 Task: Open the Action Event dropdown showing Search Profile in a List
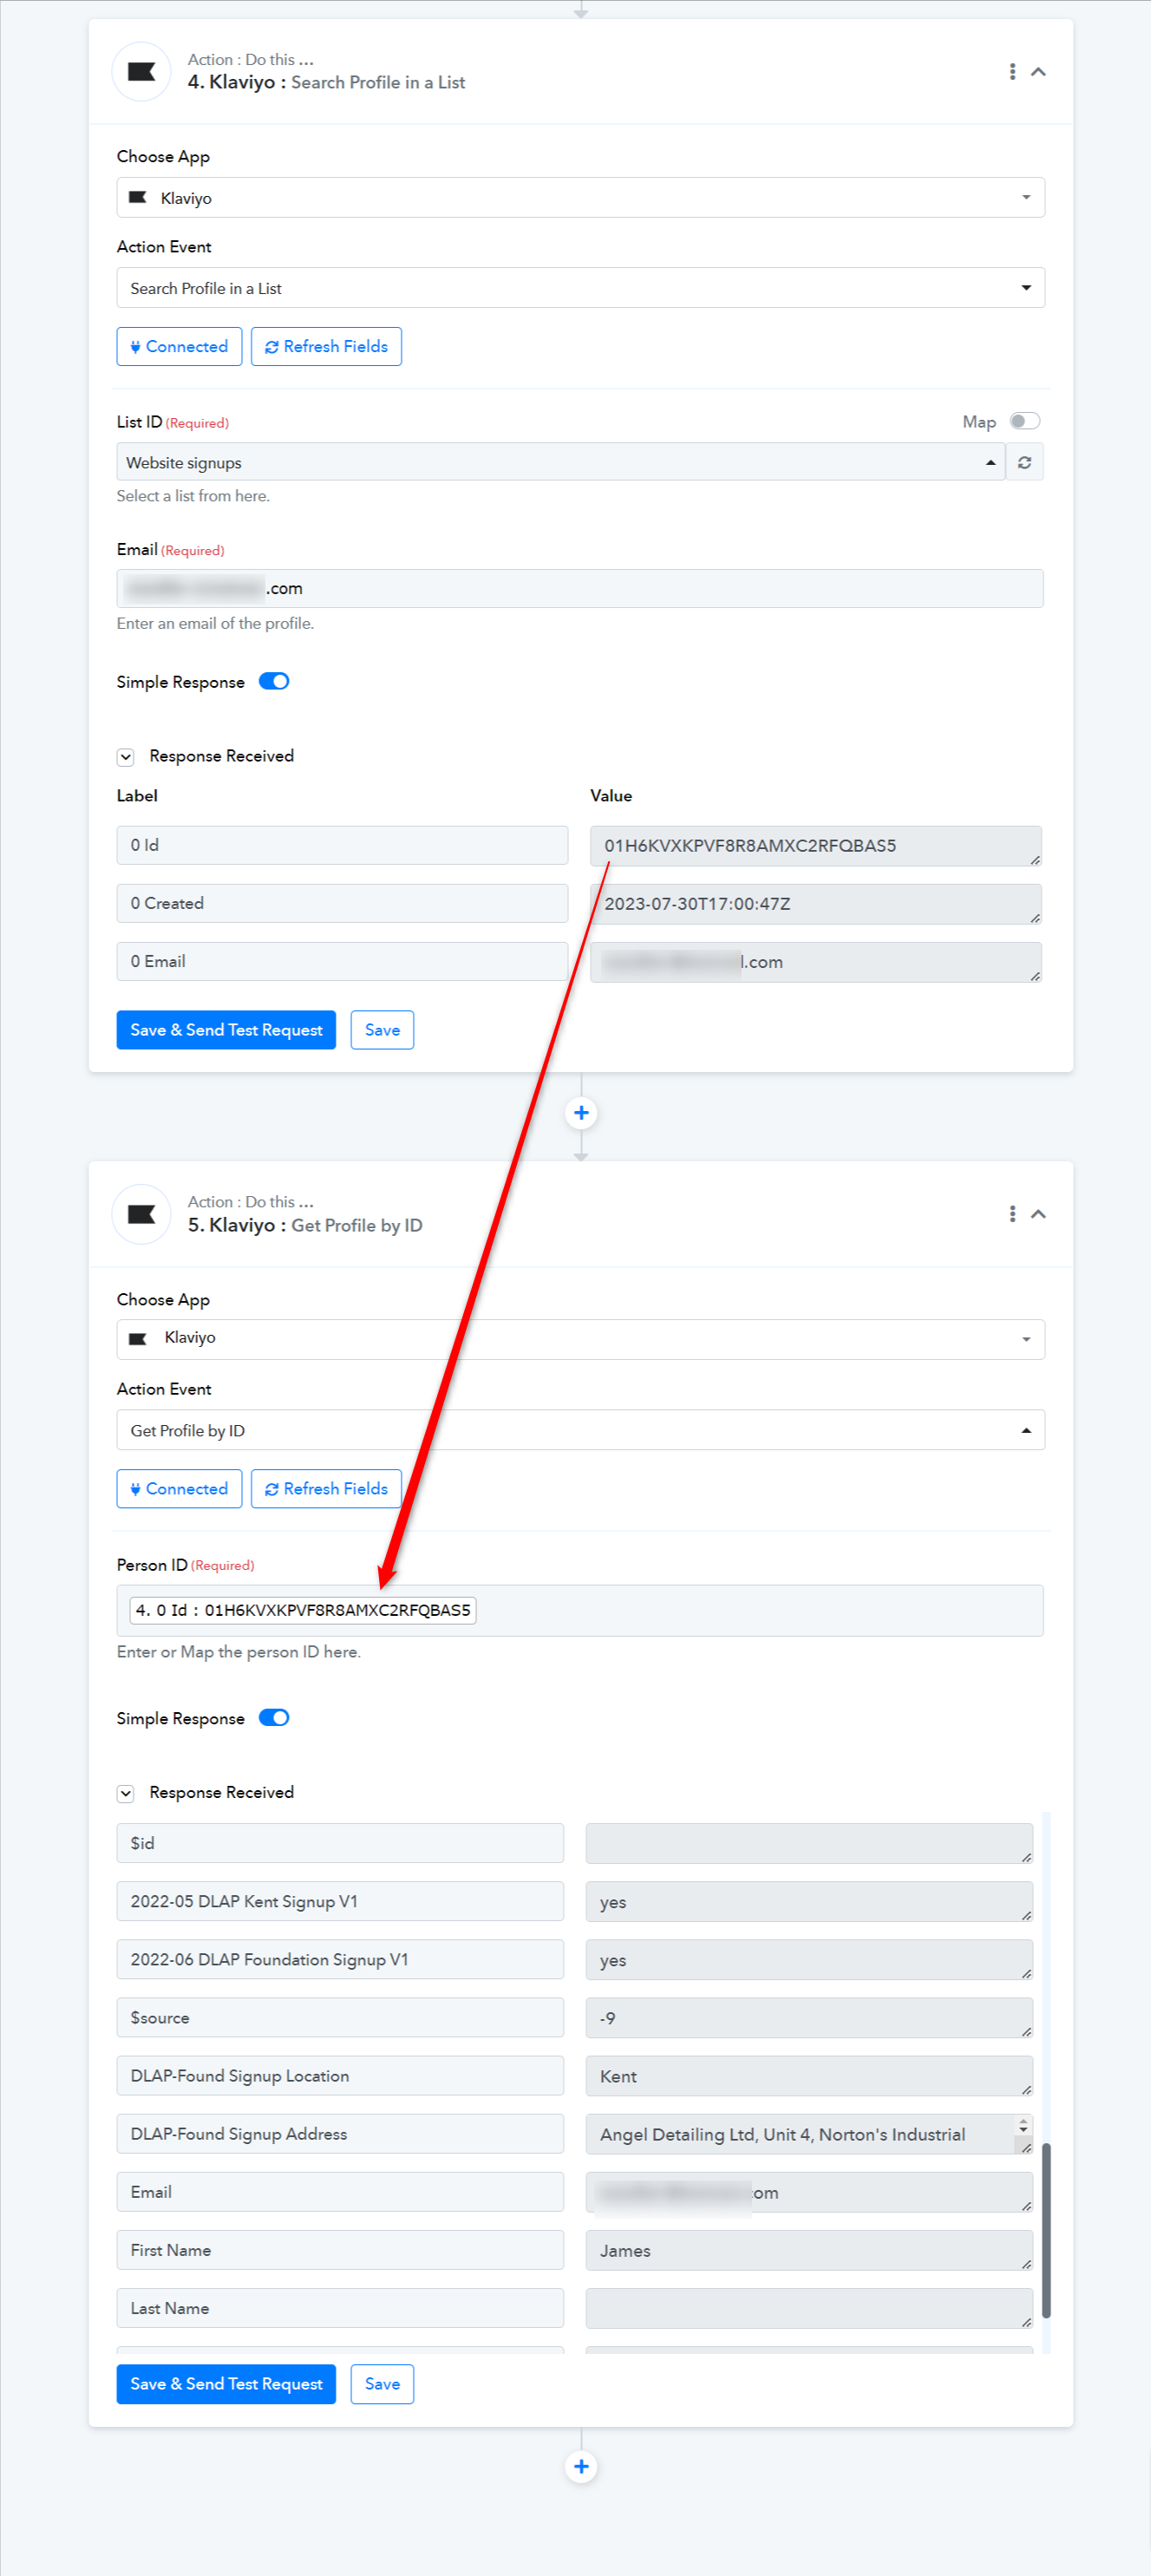point(580,288)
